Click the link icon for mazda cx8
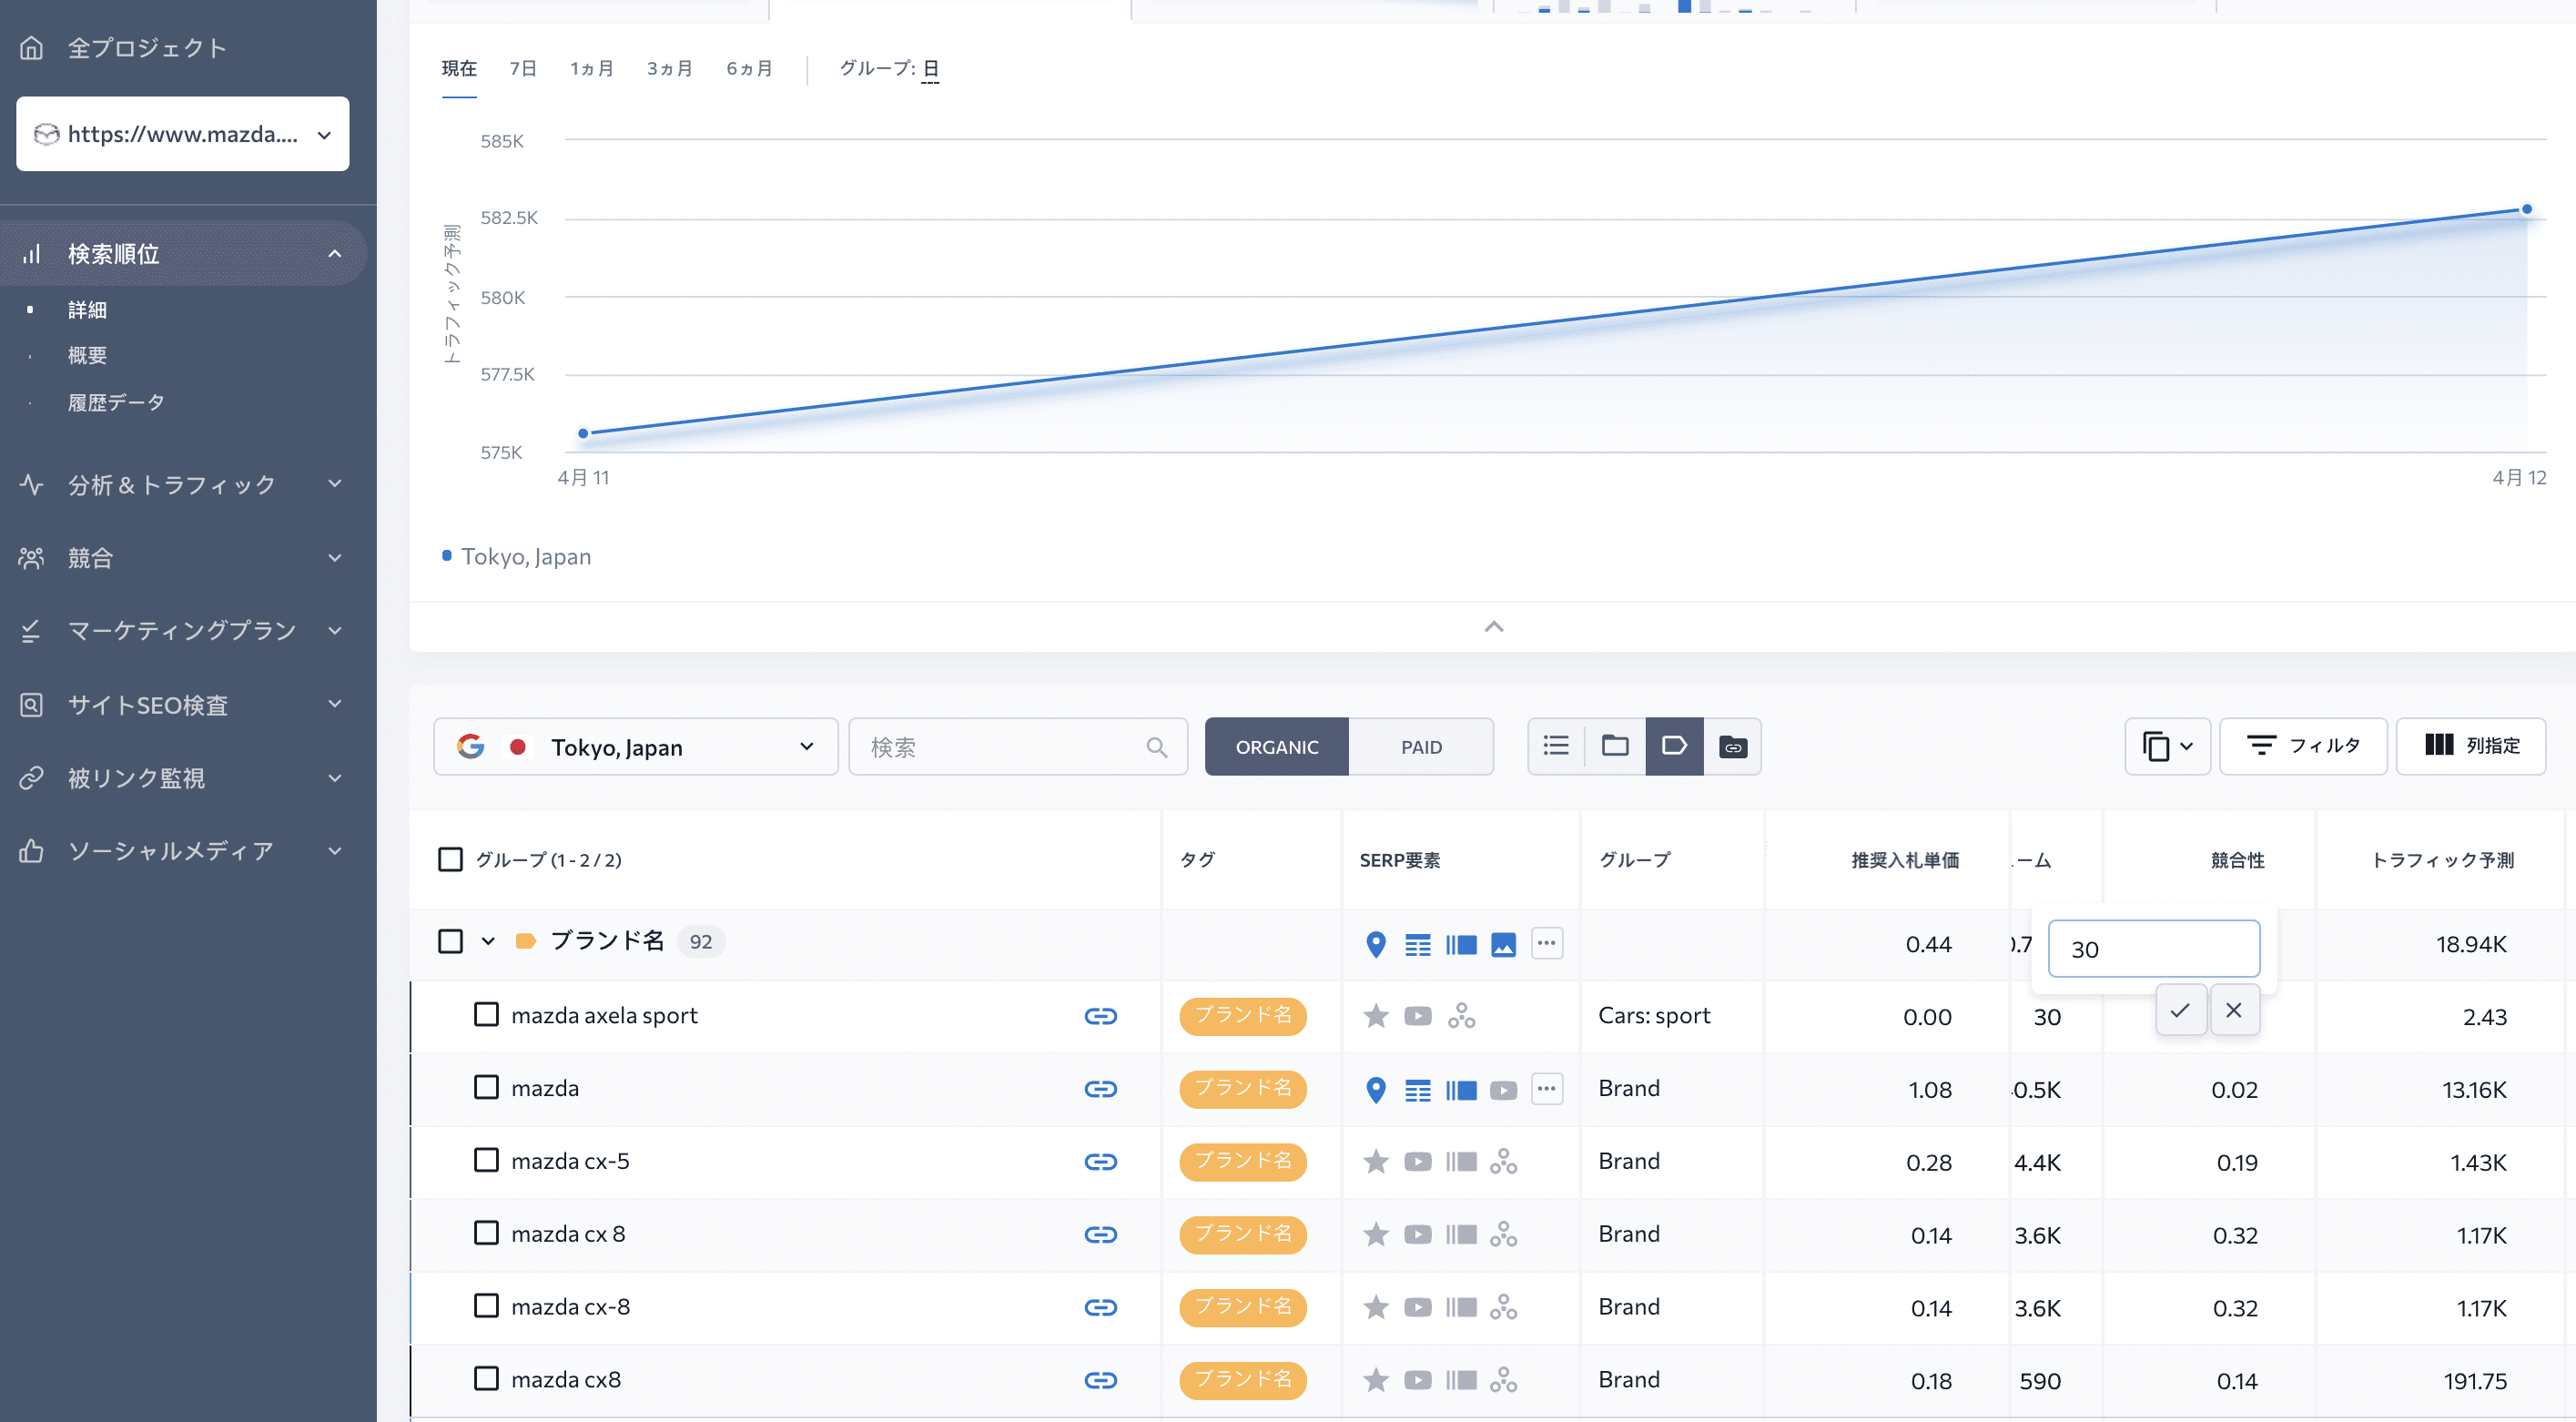Screen dimensions: 2576x1422 coord(1100,1381)
